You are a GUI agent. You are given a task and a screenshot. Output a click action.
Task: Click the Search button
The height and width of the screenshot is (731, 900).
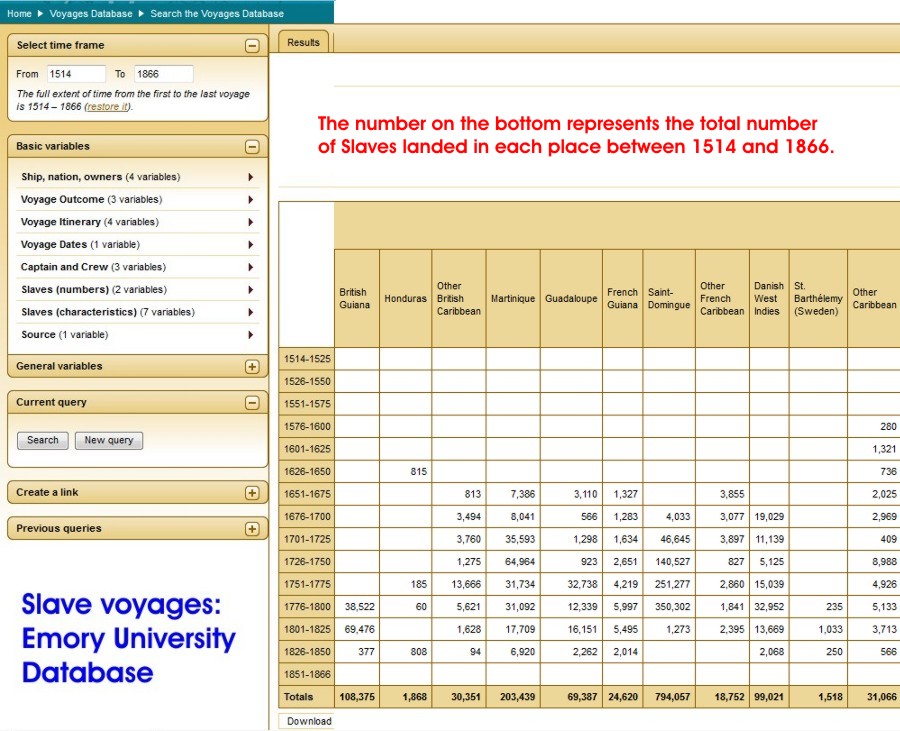pyautogui.click(x=43, y=440)
